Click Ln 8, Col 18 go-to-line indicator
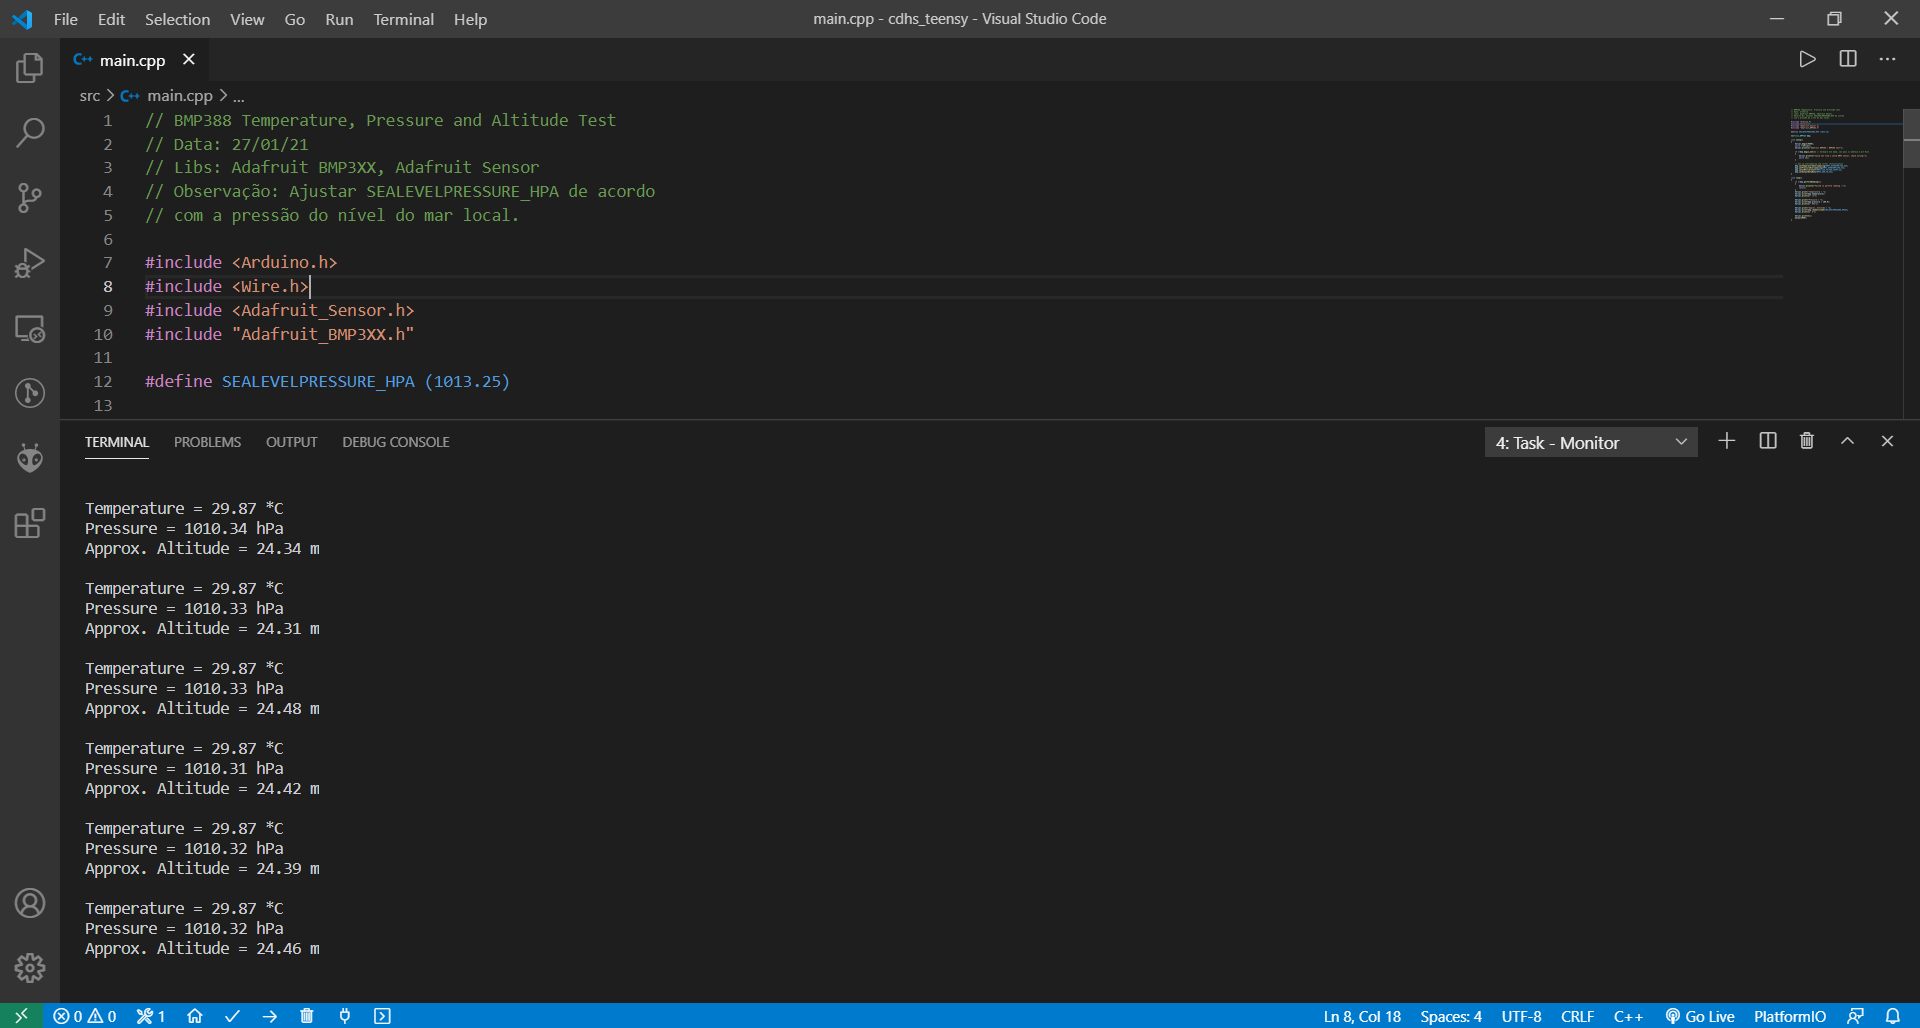This screenshot has width=1920, height=1028. (x=1362, y=1016)
